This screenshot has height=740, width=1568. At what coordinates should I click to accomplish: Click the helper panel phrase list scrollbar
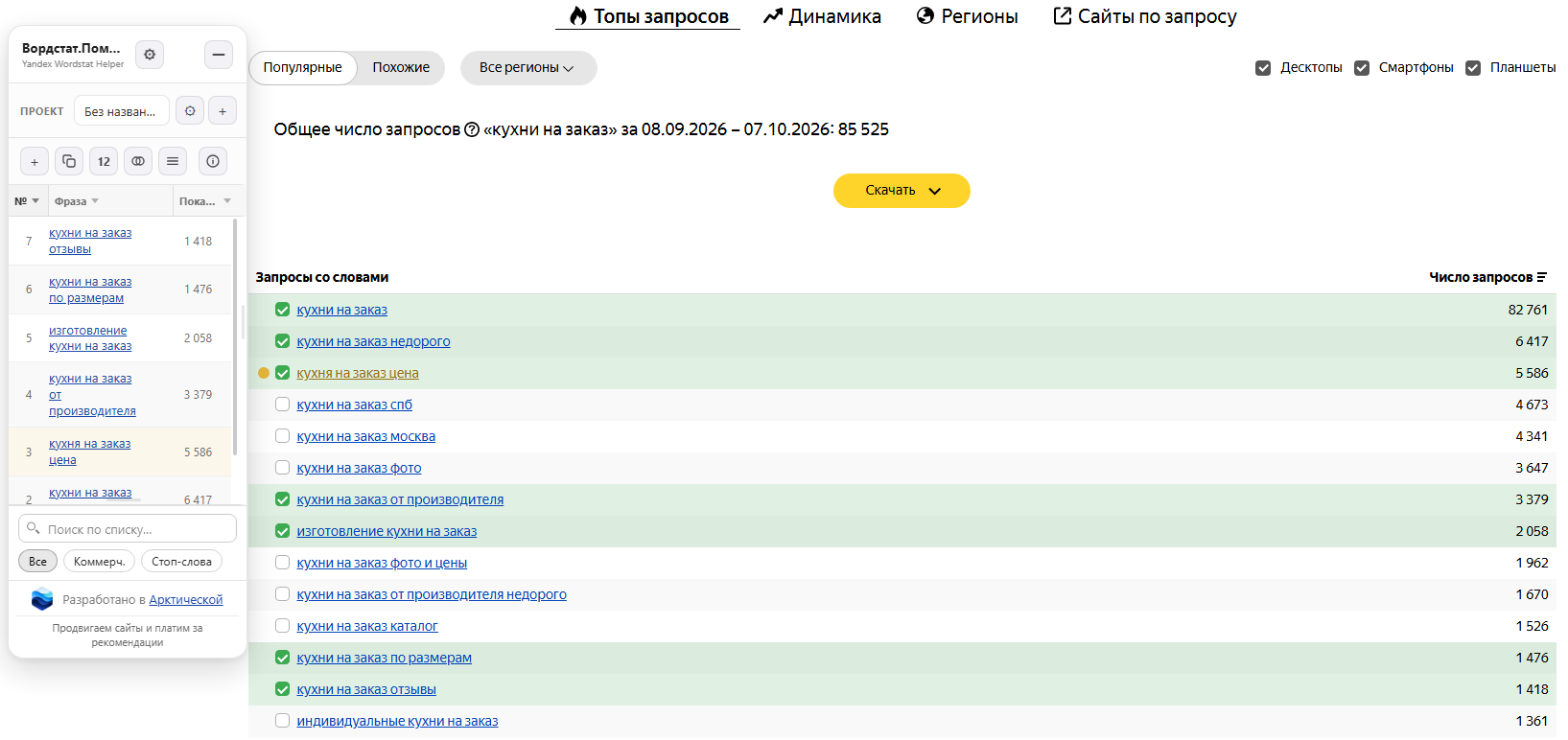[x=236, y=335]
